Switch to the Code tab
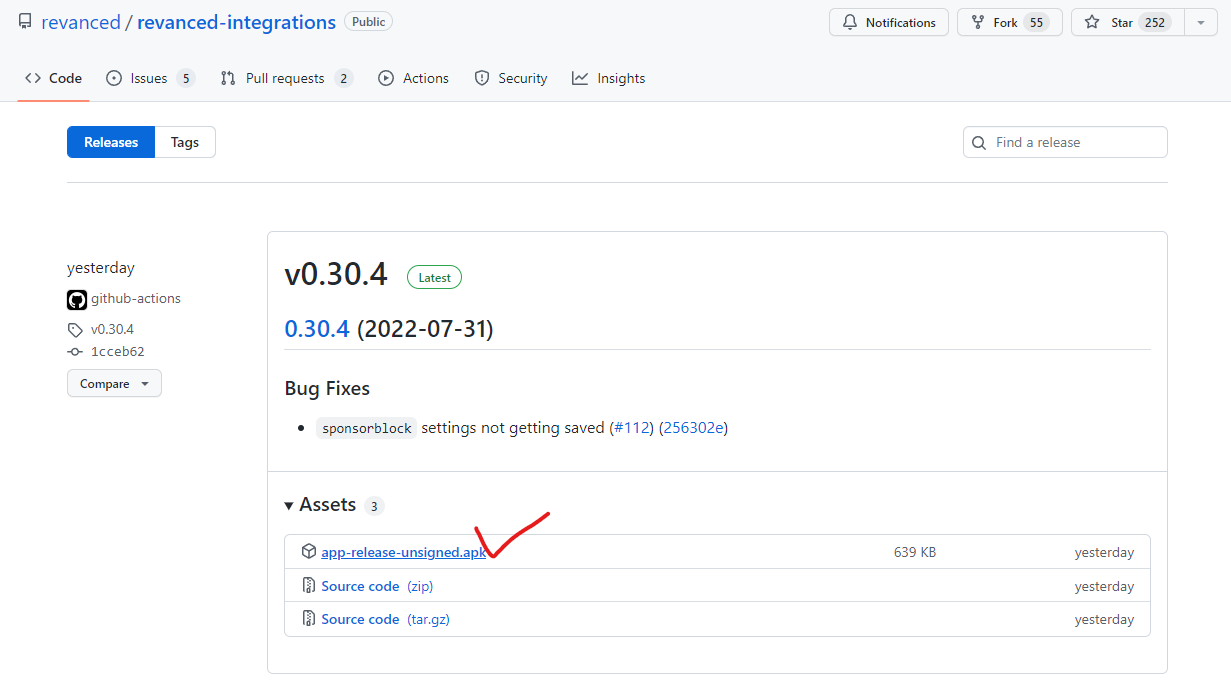Viewport: 1231px width, 685px height. pos(53,78)
